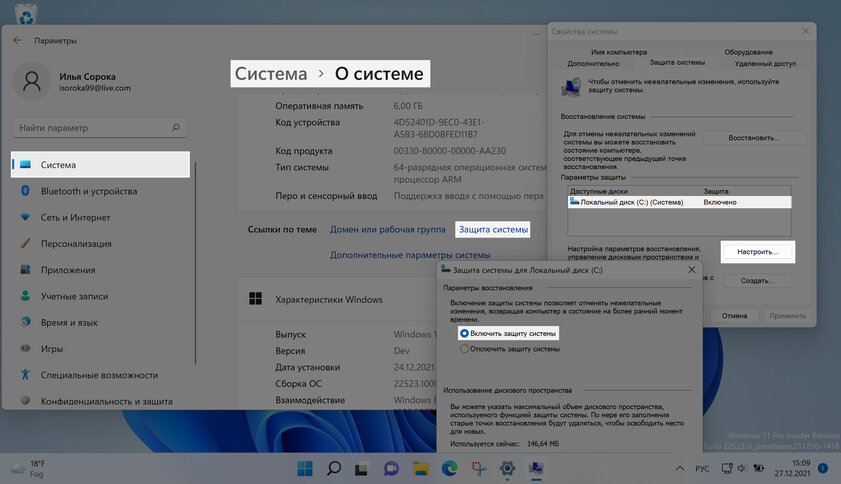The width and height of the screenshot is (841, 484).
Task: Click the Игры gamepad icon
Action: (x=25, y=348)
